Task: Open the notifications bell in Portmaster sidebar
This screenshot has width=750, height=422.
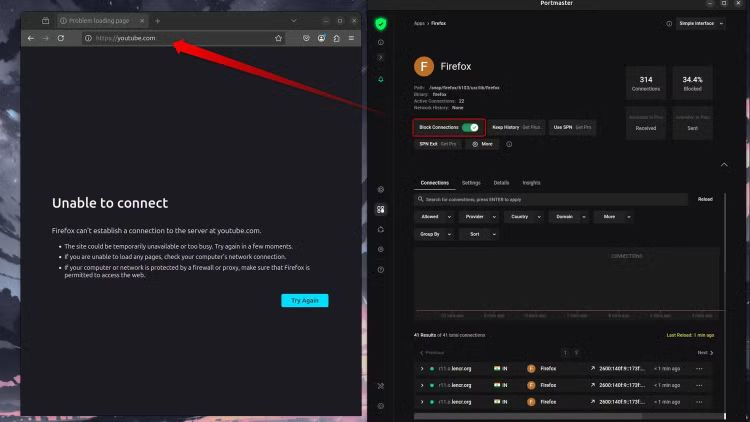Action: point(380,77)
